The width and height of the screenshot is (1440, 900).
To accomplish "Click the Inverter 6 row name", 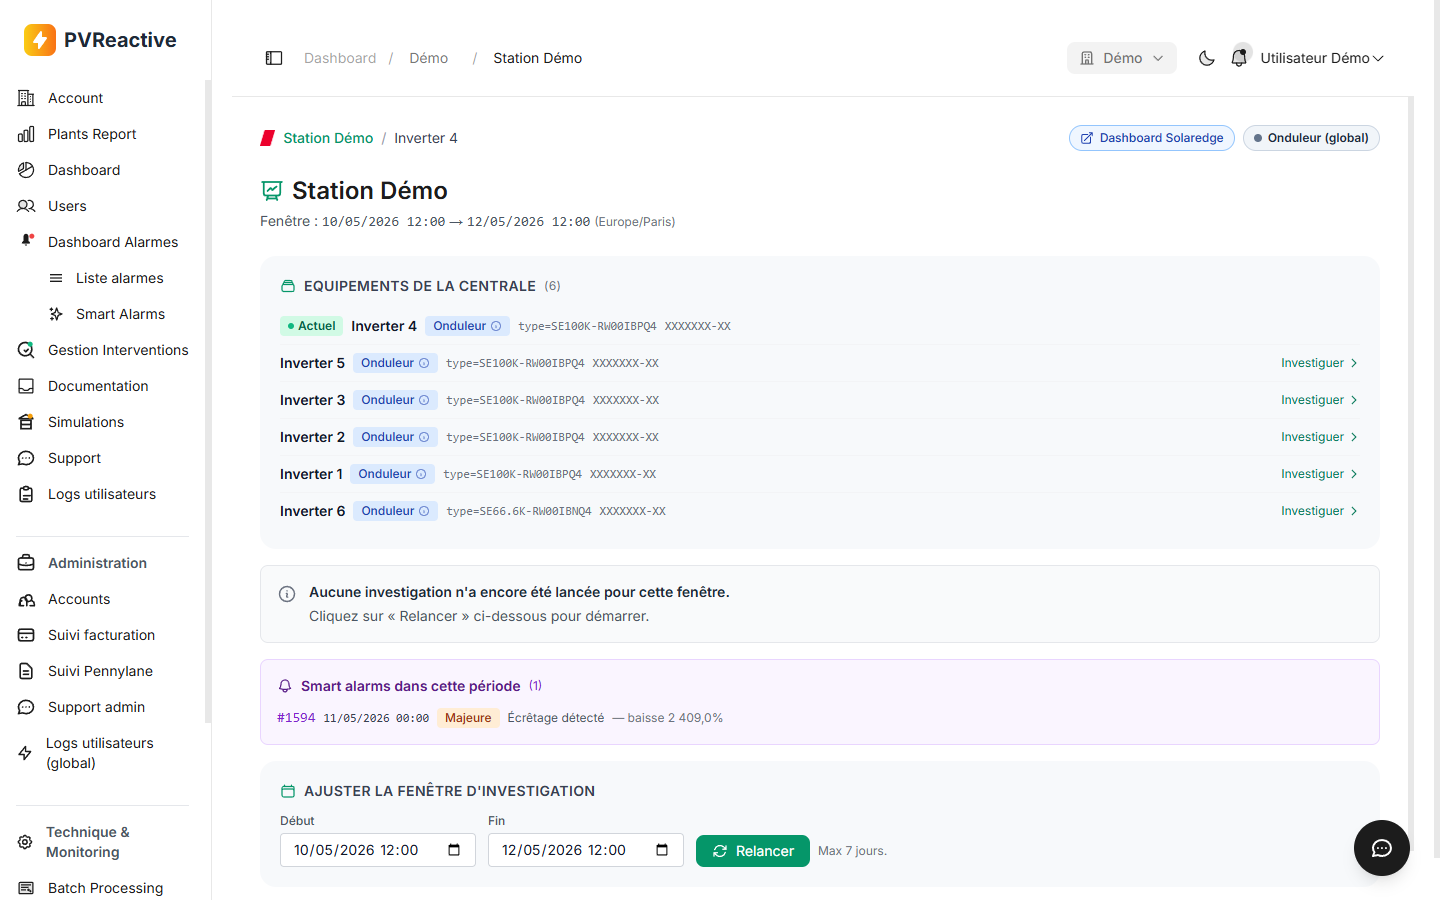I will click(x=312, y=511).
